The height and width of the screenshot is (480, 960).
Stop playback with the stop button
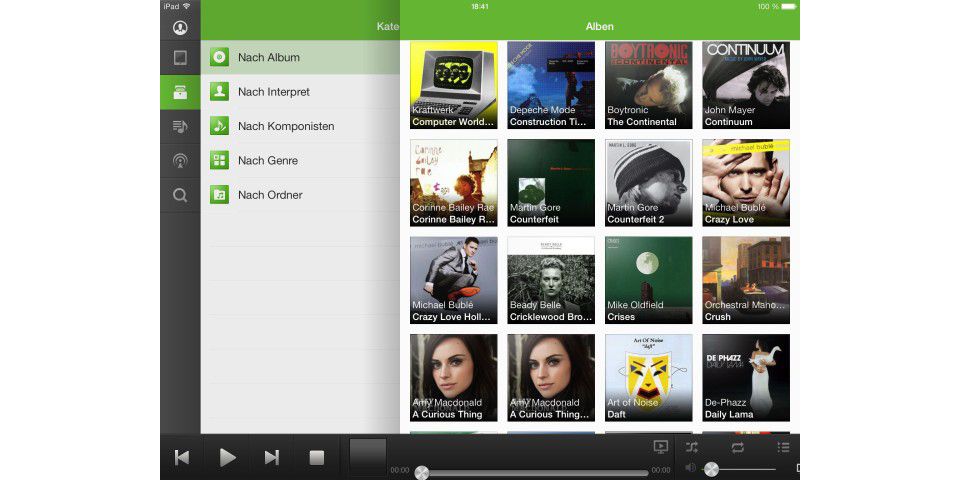(x=317, y=457)
